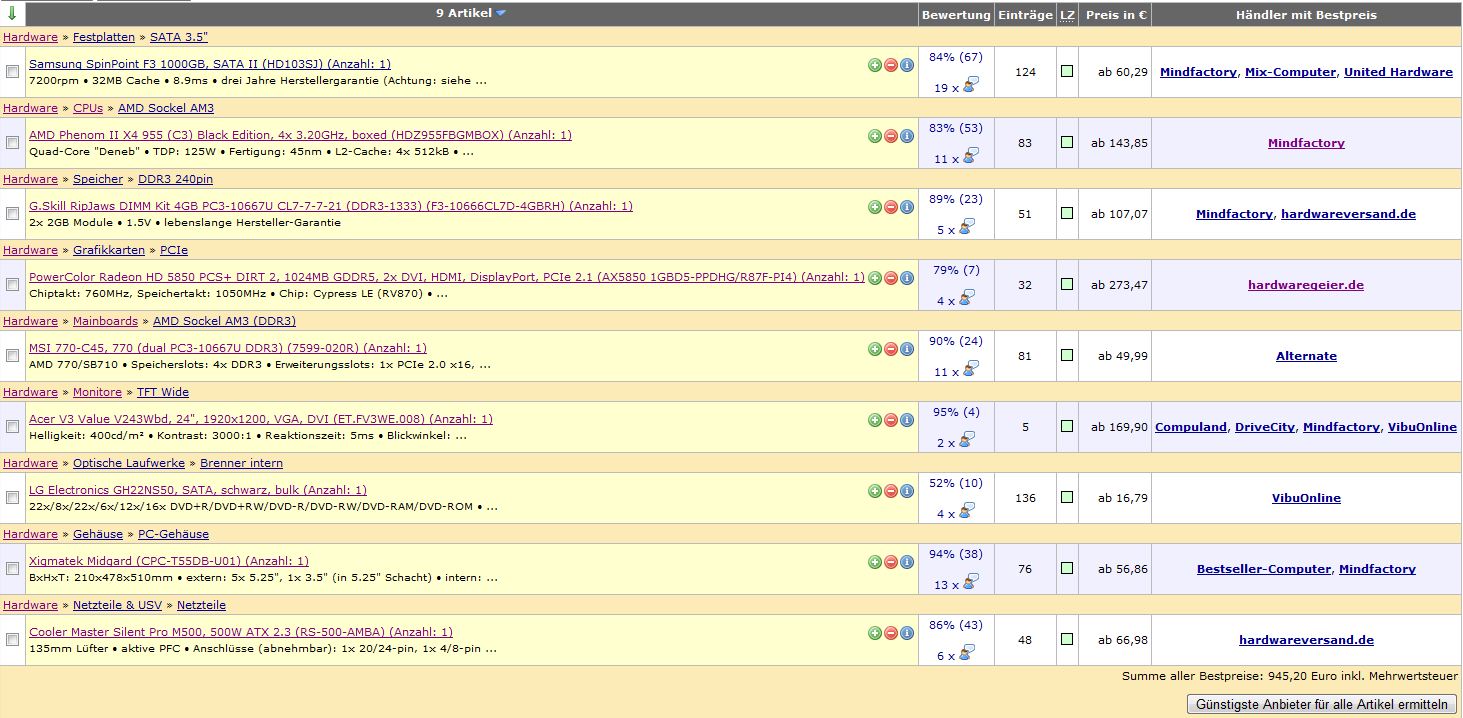Open Xigmatek Midgard product link
This screenshot has width=1463, height=718.
(x=169, y=561)
